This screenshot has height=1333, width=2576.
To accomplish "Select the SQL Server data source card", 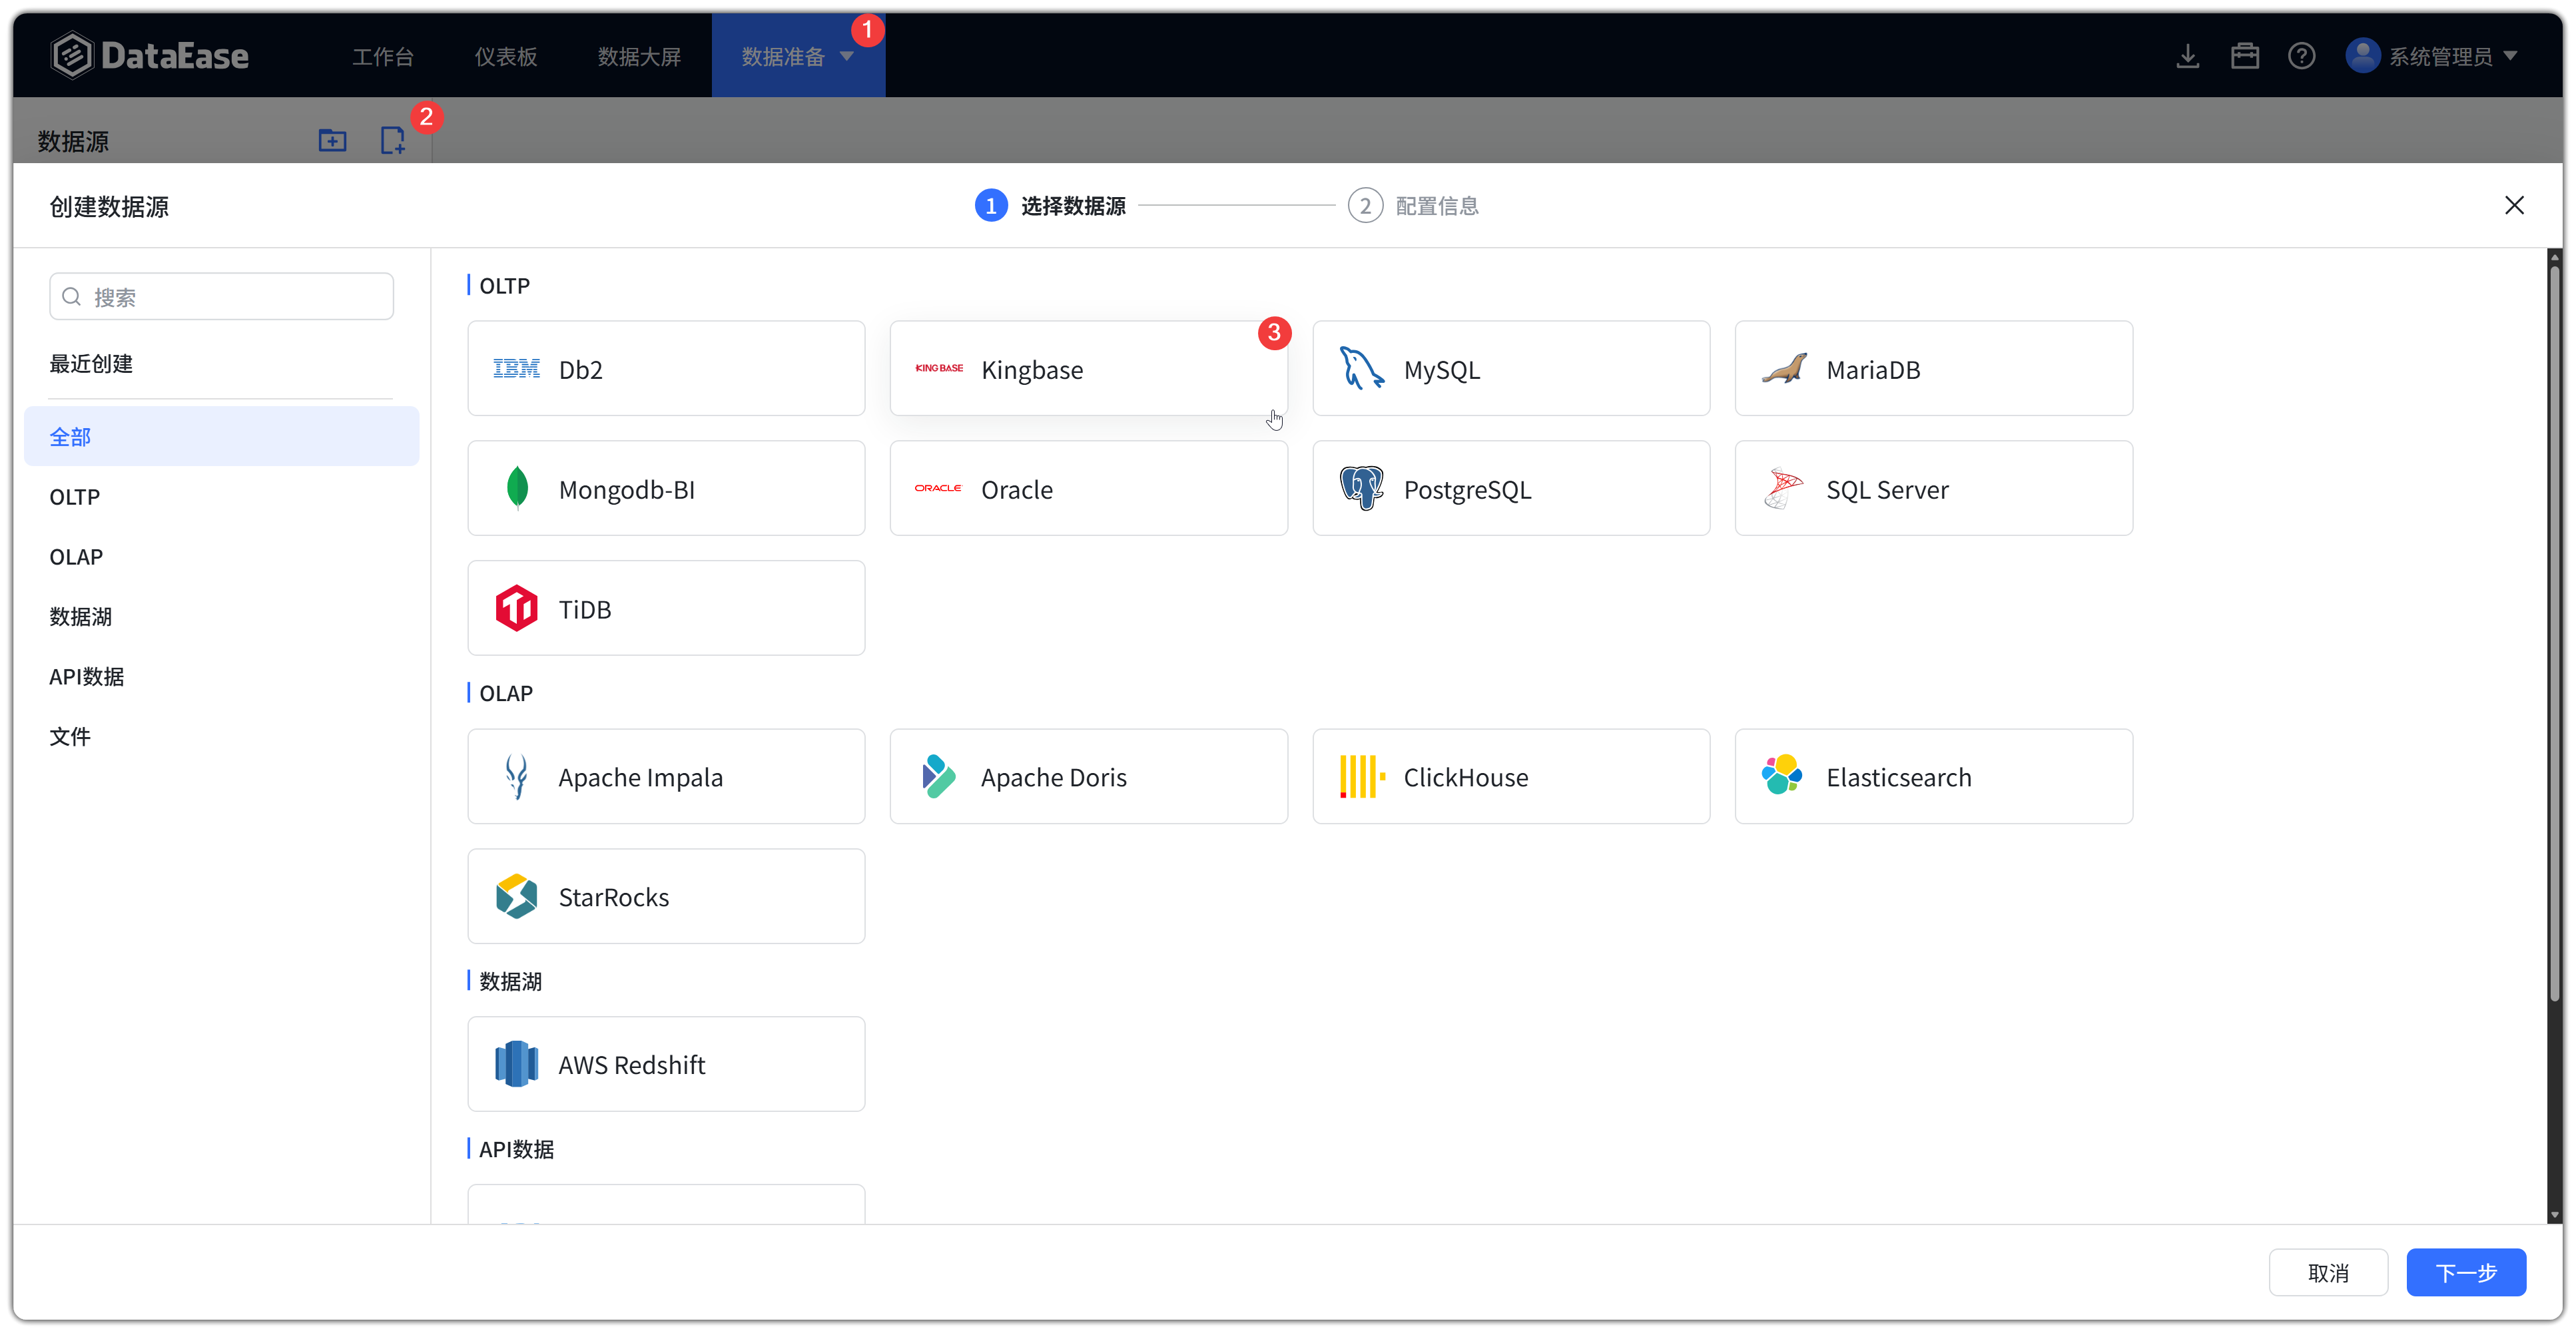I will point(1933,488).
